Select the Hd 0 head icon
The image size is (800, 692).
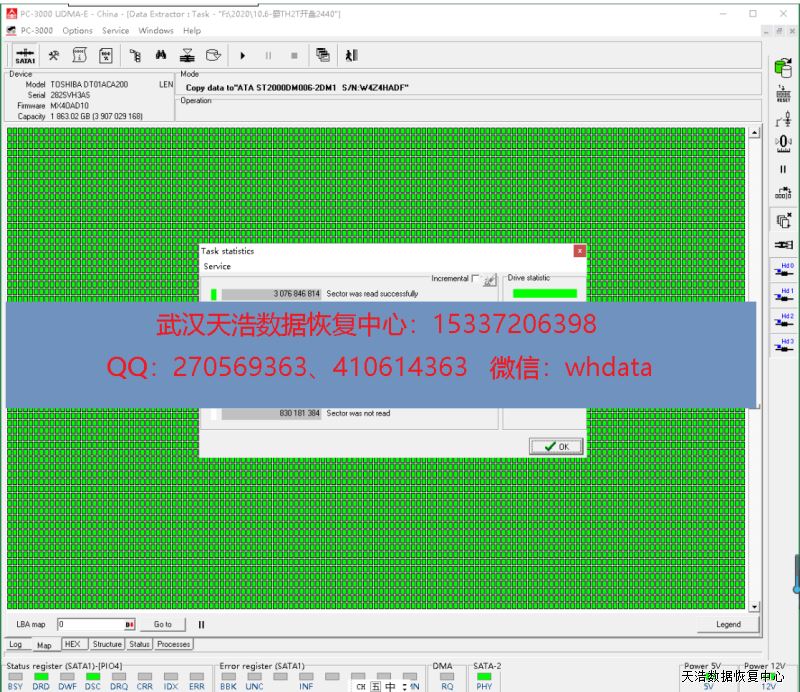(x=783, y=270)
